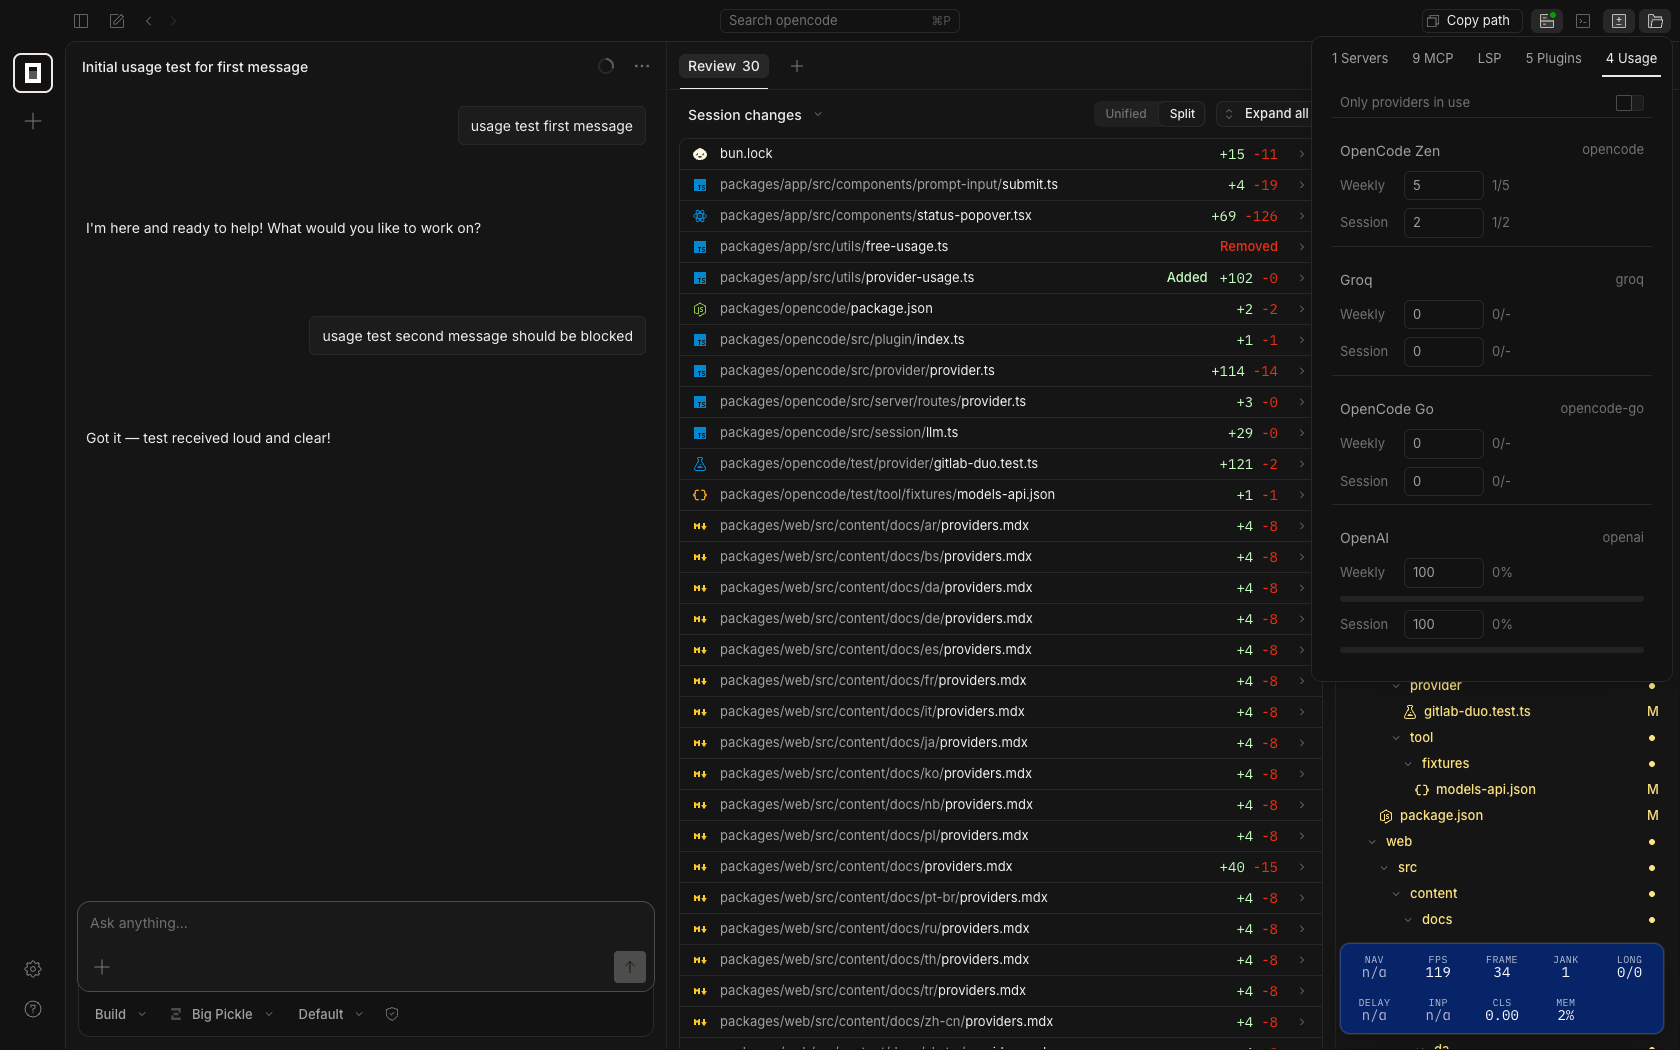
Task: Open the Big Pickle model dropdown
Action: pos(221,1014)
